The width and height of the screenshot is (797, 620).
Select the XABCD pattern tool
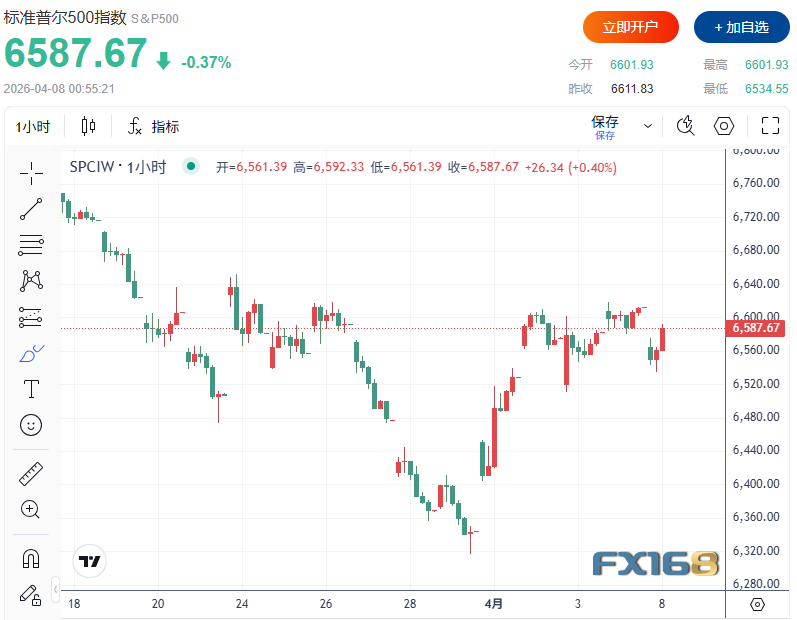point(31,281)
